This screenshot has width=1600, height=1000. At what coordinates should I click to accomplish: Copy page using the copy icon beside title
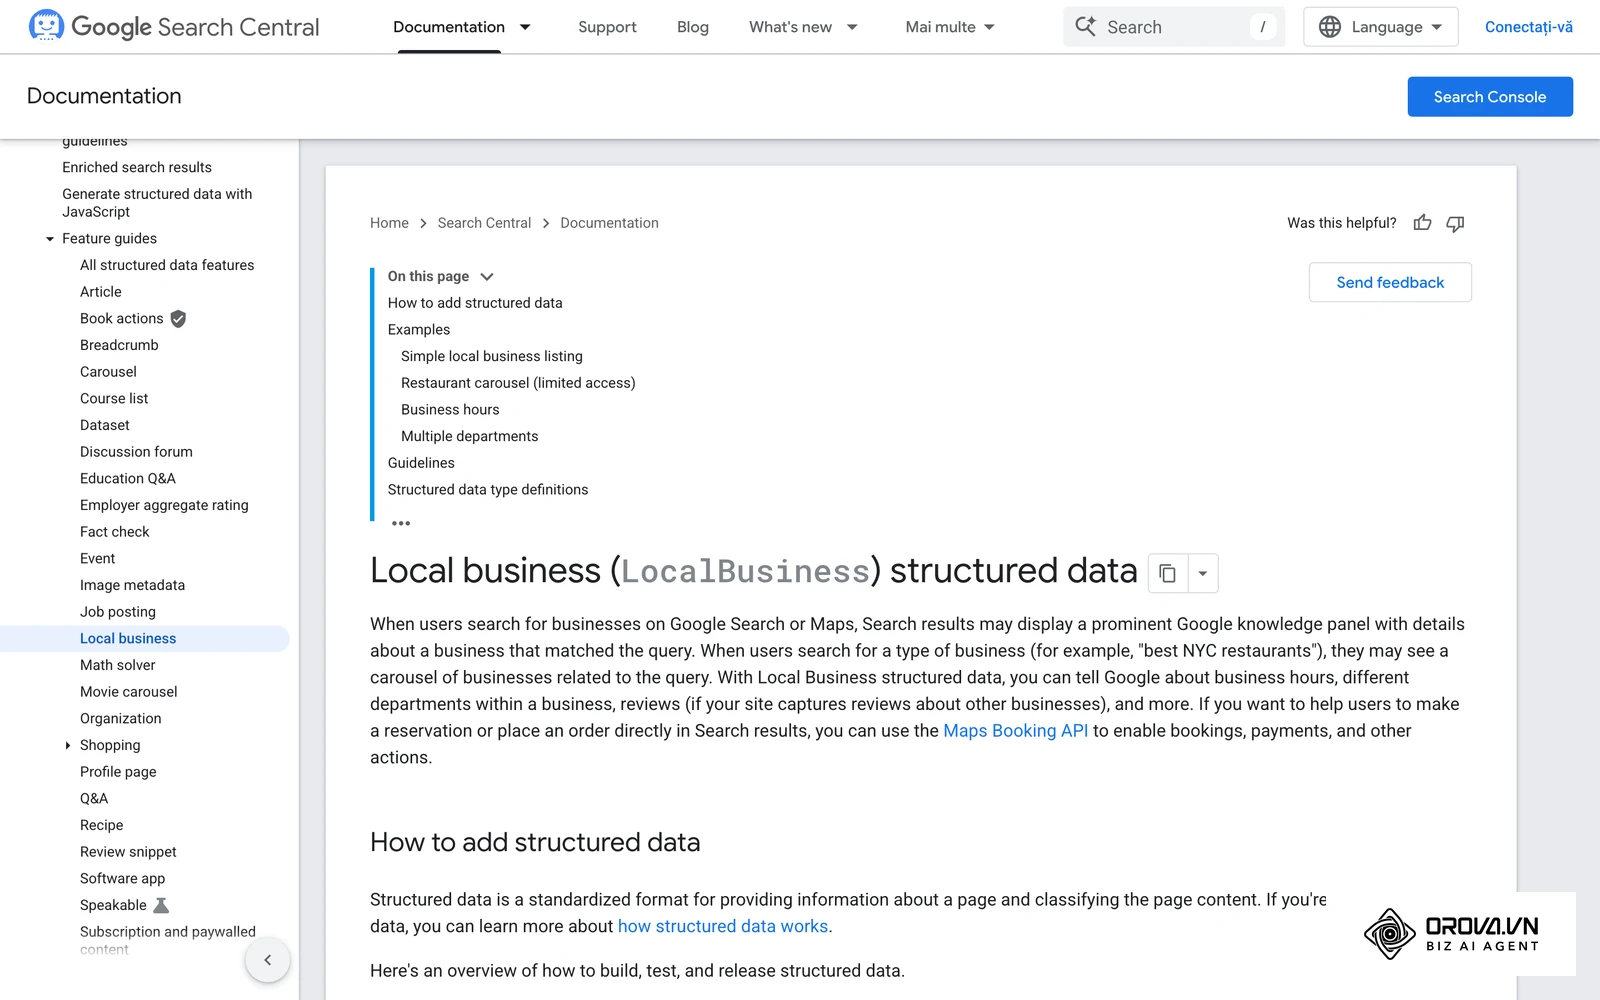pyautogui.click(x=1167, y=573)
